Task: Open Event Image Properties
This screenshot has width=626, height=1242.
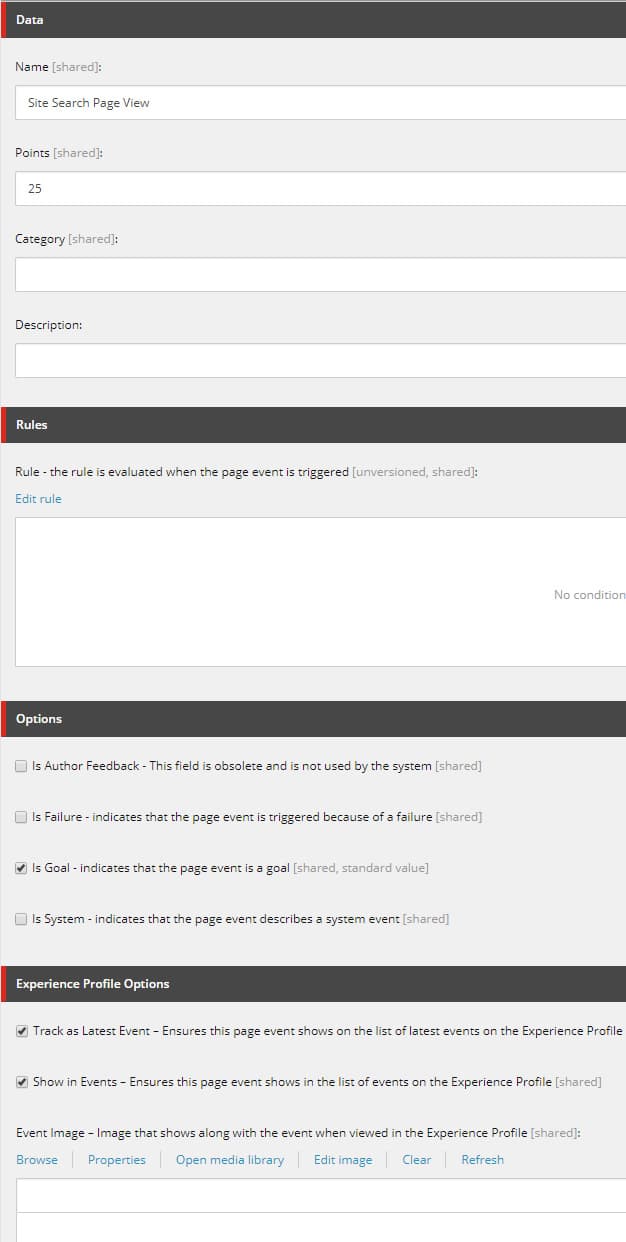Action: (x=117, y=1160)
